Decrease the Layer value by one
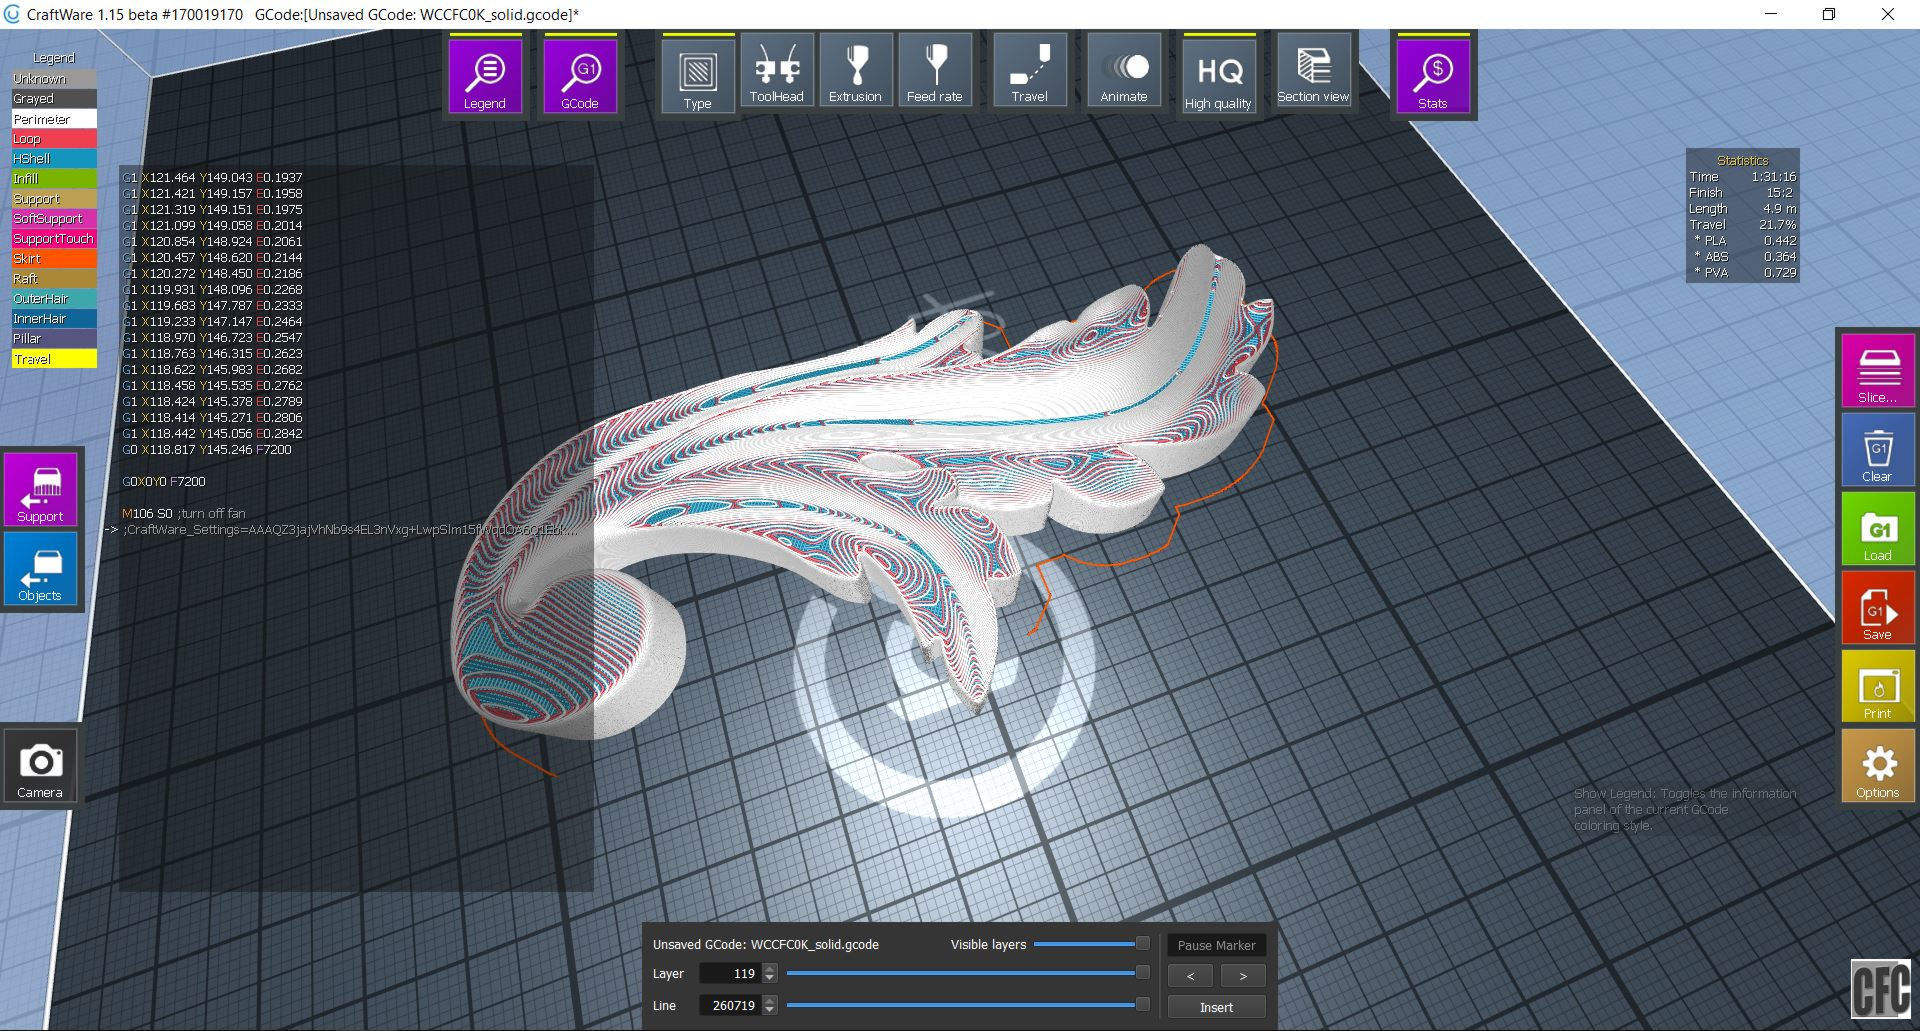This screenshot has height=1031, width=1920. [x=769, y=979]
